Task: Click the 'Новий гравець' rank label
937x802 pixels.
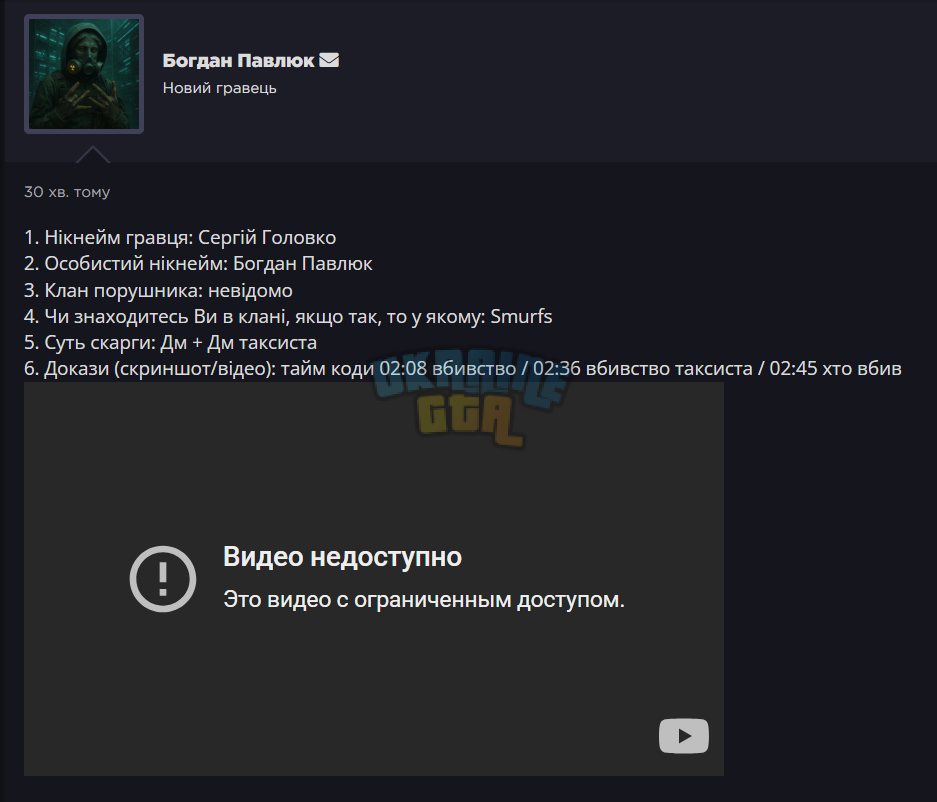Action: [x=219, y=88]
